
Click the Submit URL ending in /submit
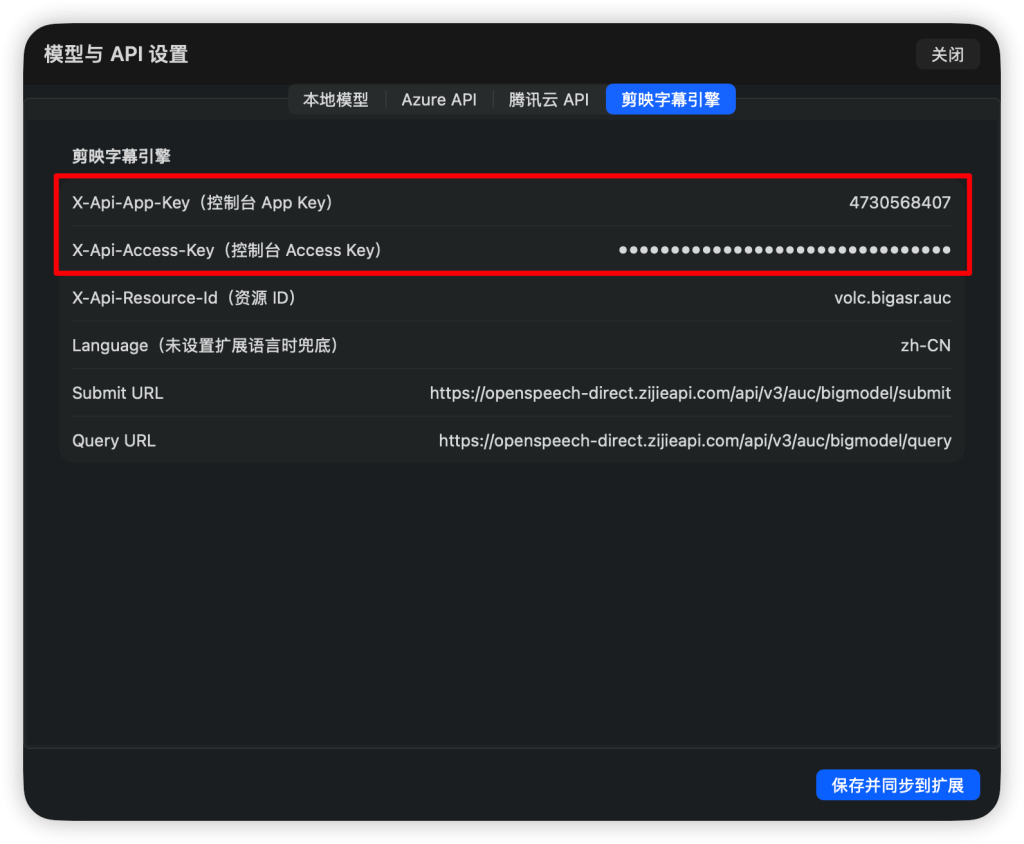690,393
